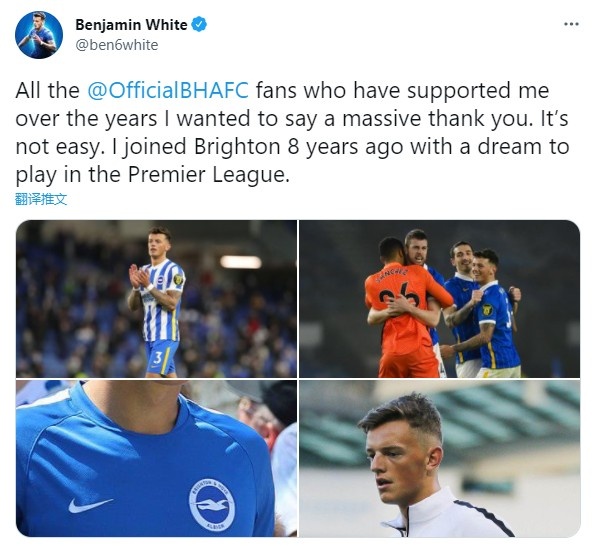The image size is (593, 546).
Task: Click the blue verified checkmark badge
Action: point(199,25)
